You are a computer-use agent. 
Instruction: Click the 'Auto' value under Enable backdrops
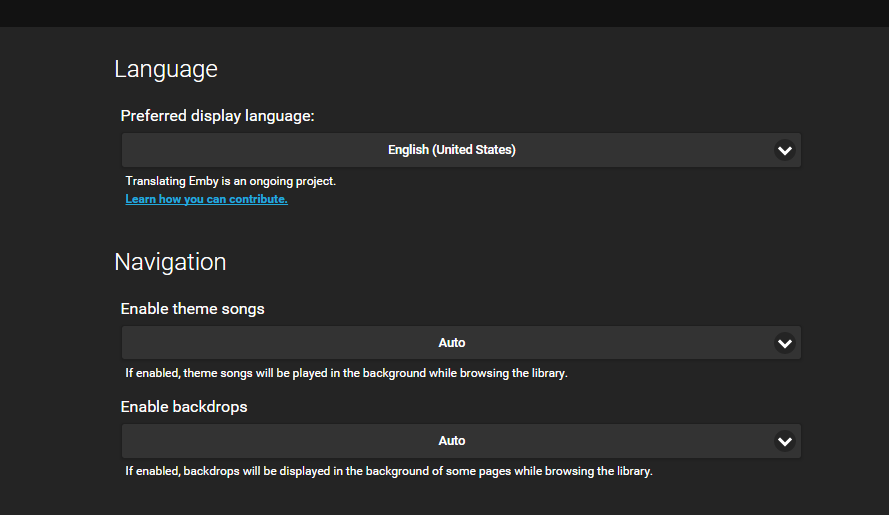point(451,441)
